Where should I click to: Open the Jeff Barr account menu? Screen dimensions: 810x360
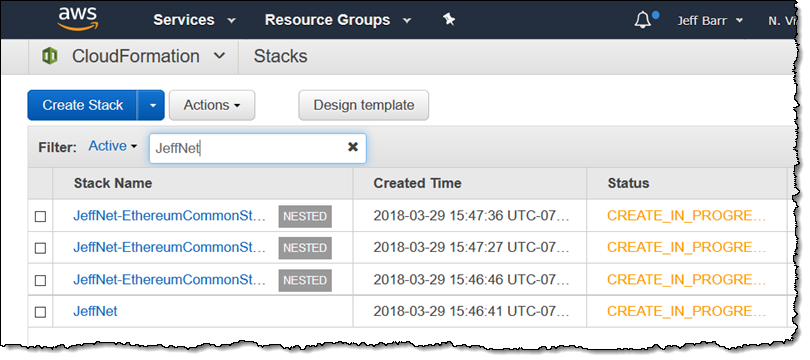click(x=710, y=21)
